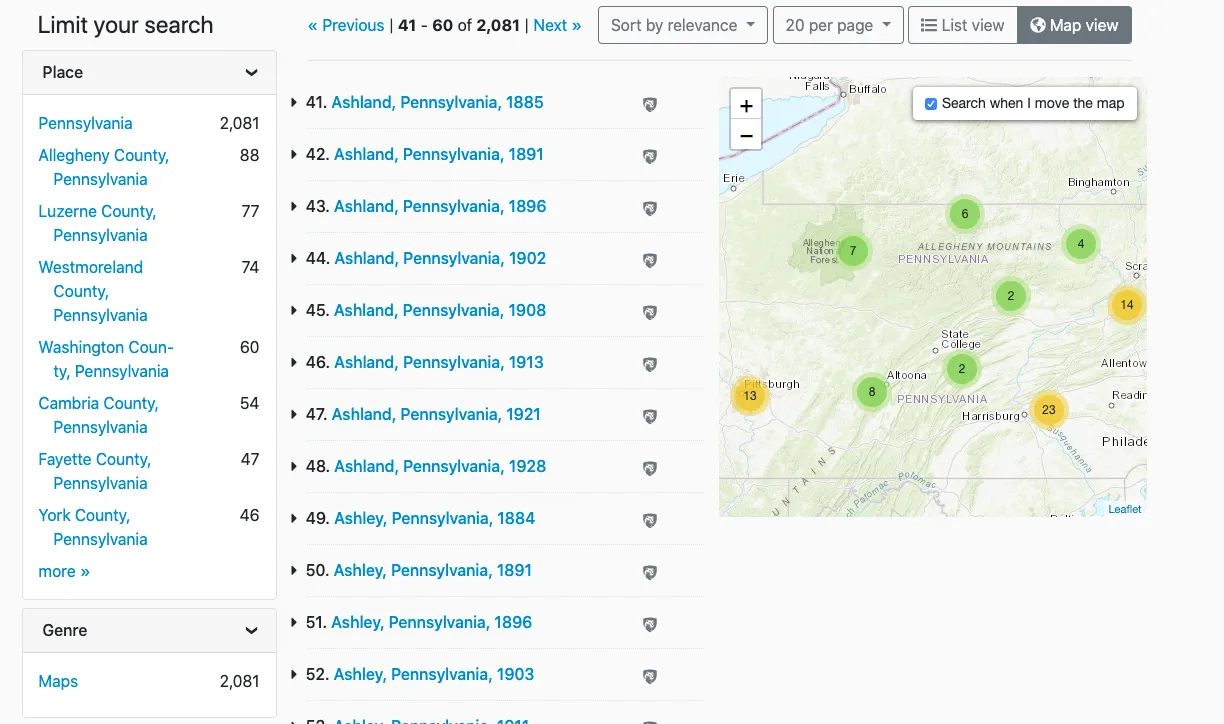Zoom in on the map
1224x724 pixels.
746,105
